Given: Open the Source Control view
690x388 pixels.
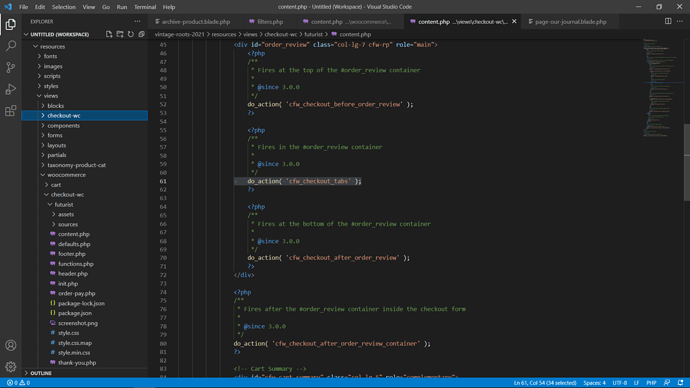Looking at the screenshot, I should 11,67.
